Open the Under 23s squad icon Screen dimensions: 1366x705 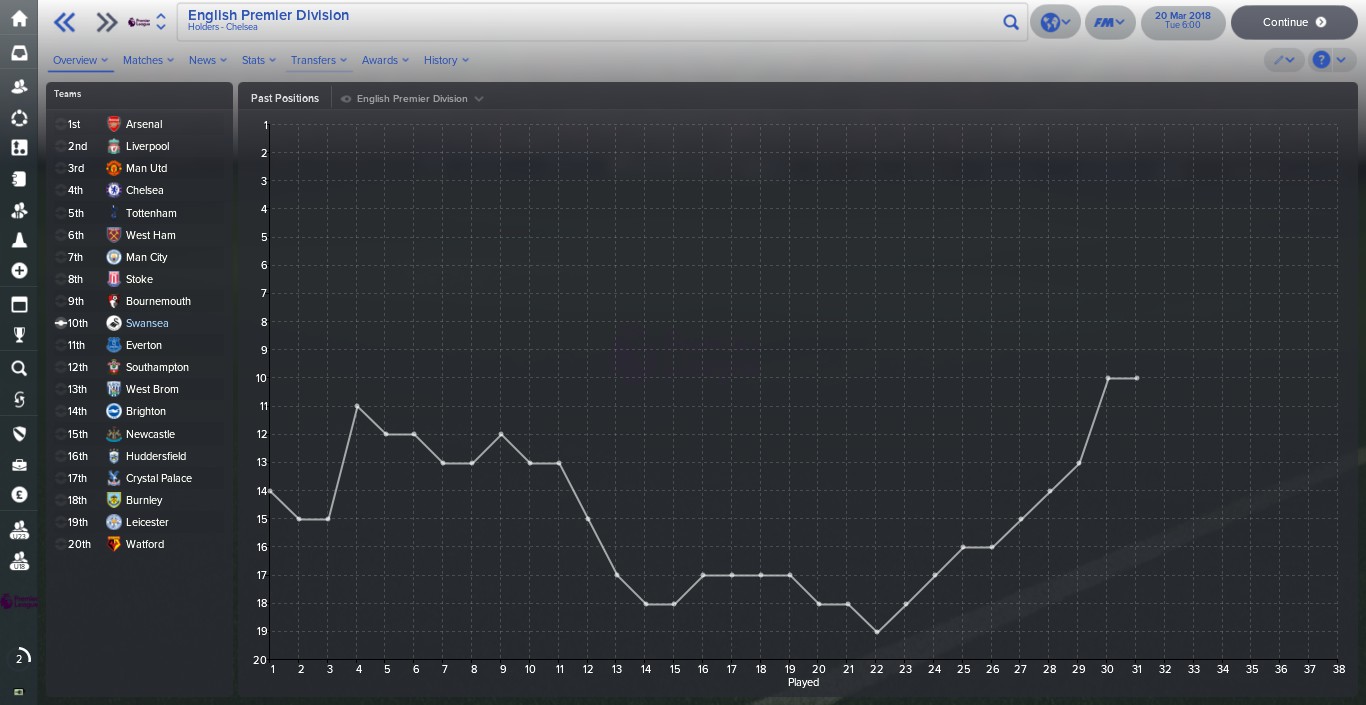click(x=19, y=530)
